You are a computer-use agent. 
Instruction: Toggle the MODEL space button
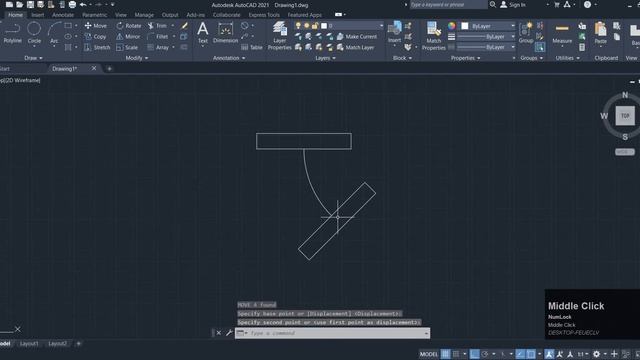(429, 354)
